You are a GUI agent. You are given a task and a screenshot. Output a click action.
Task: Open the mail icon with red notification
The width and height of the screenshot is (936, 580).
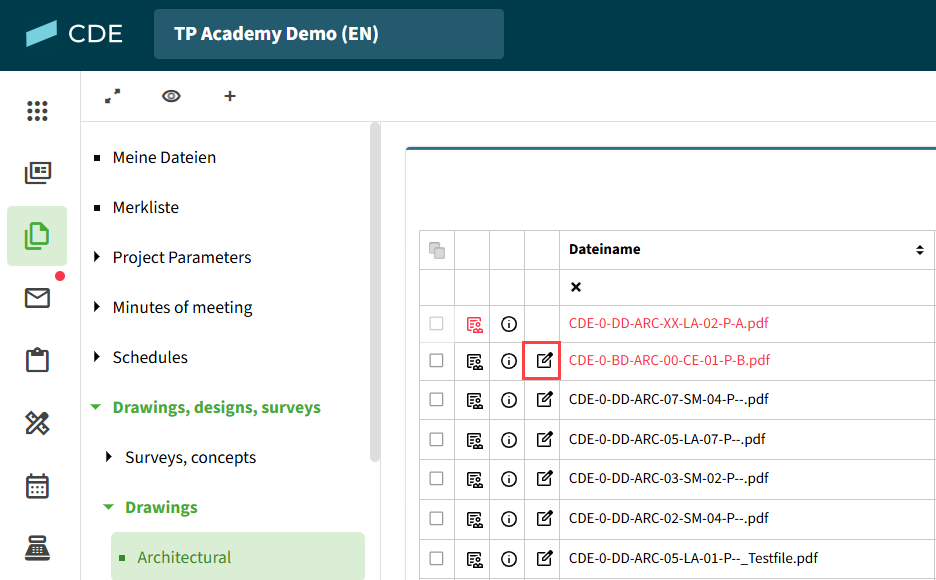tap(37, 298)
